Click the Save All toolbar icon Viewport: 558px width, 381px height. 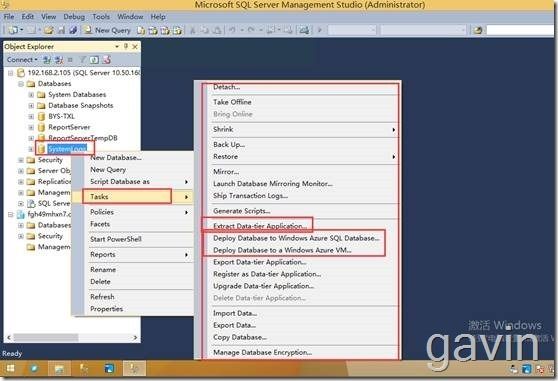pyautogui.click(x=73, y=30)
